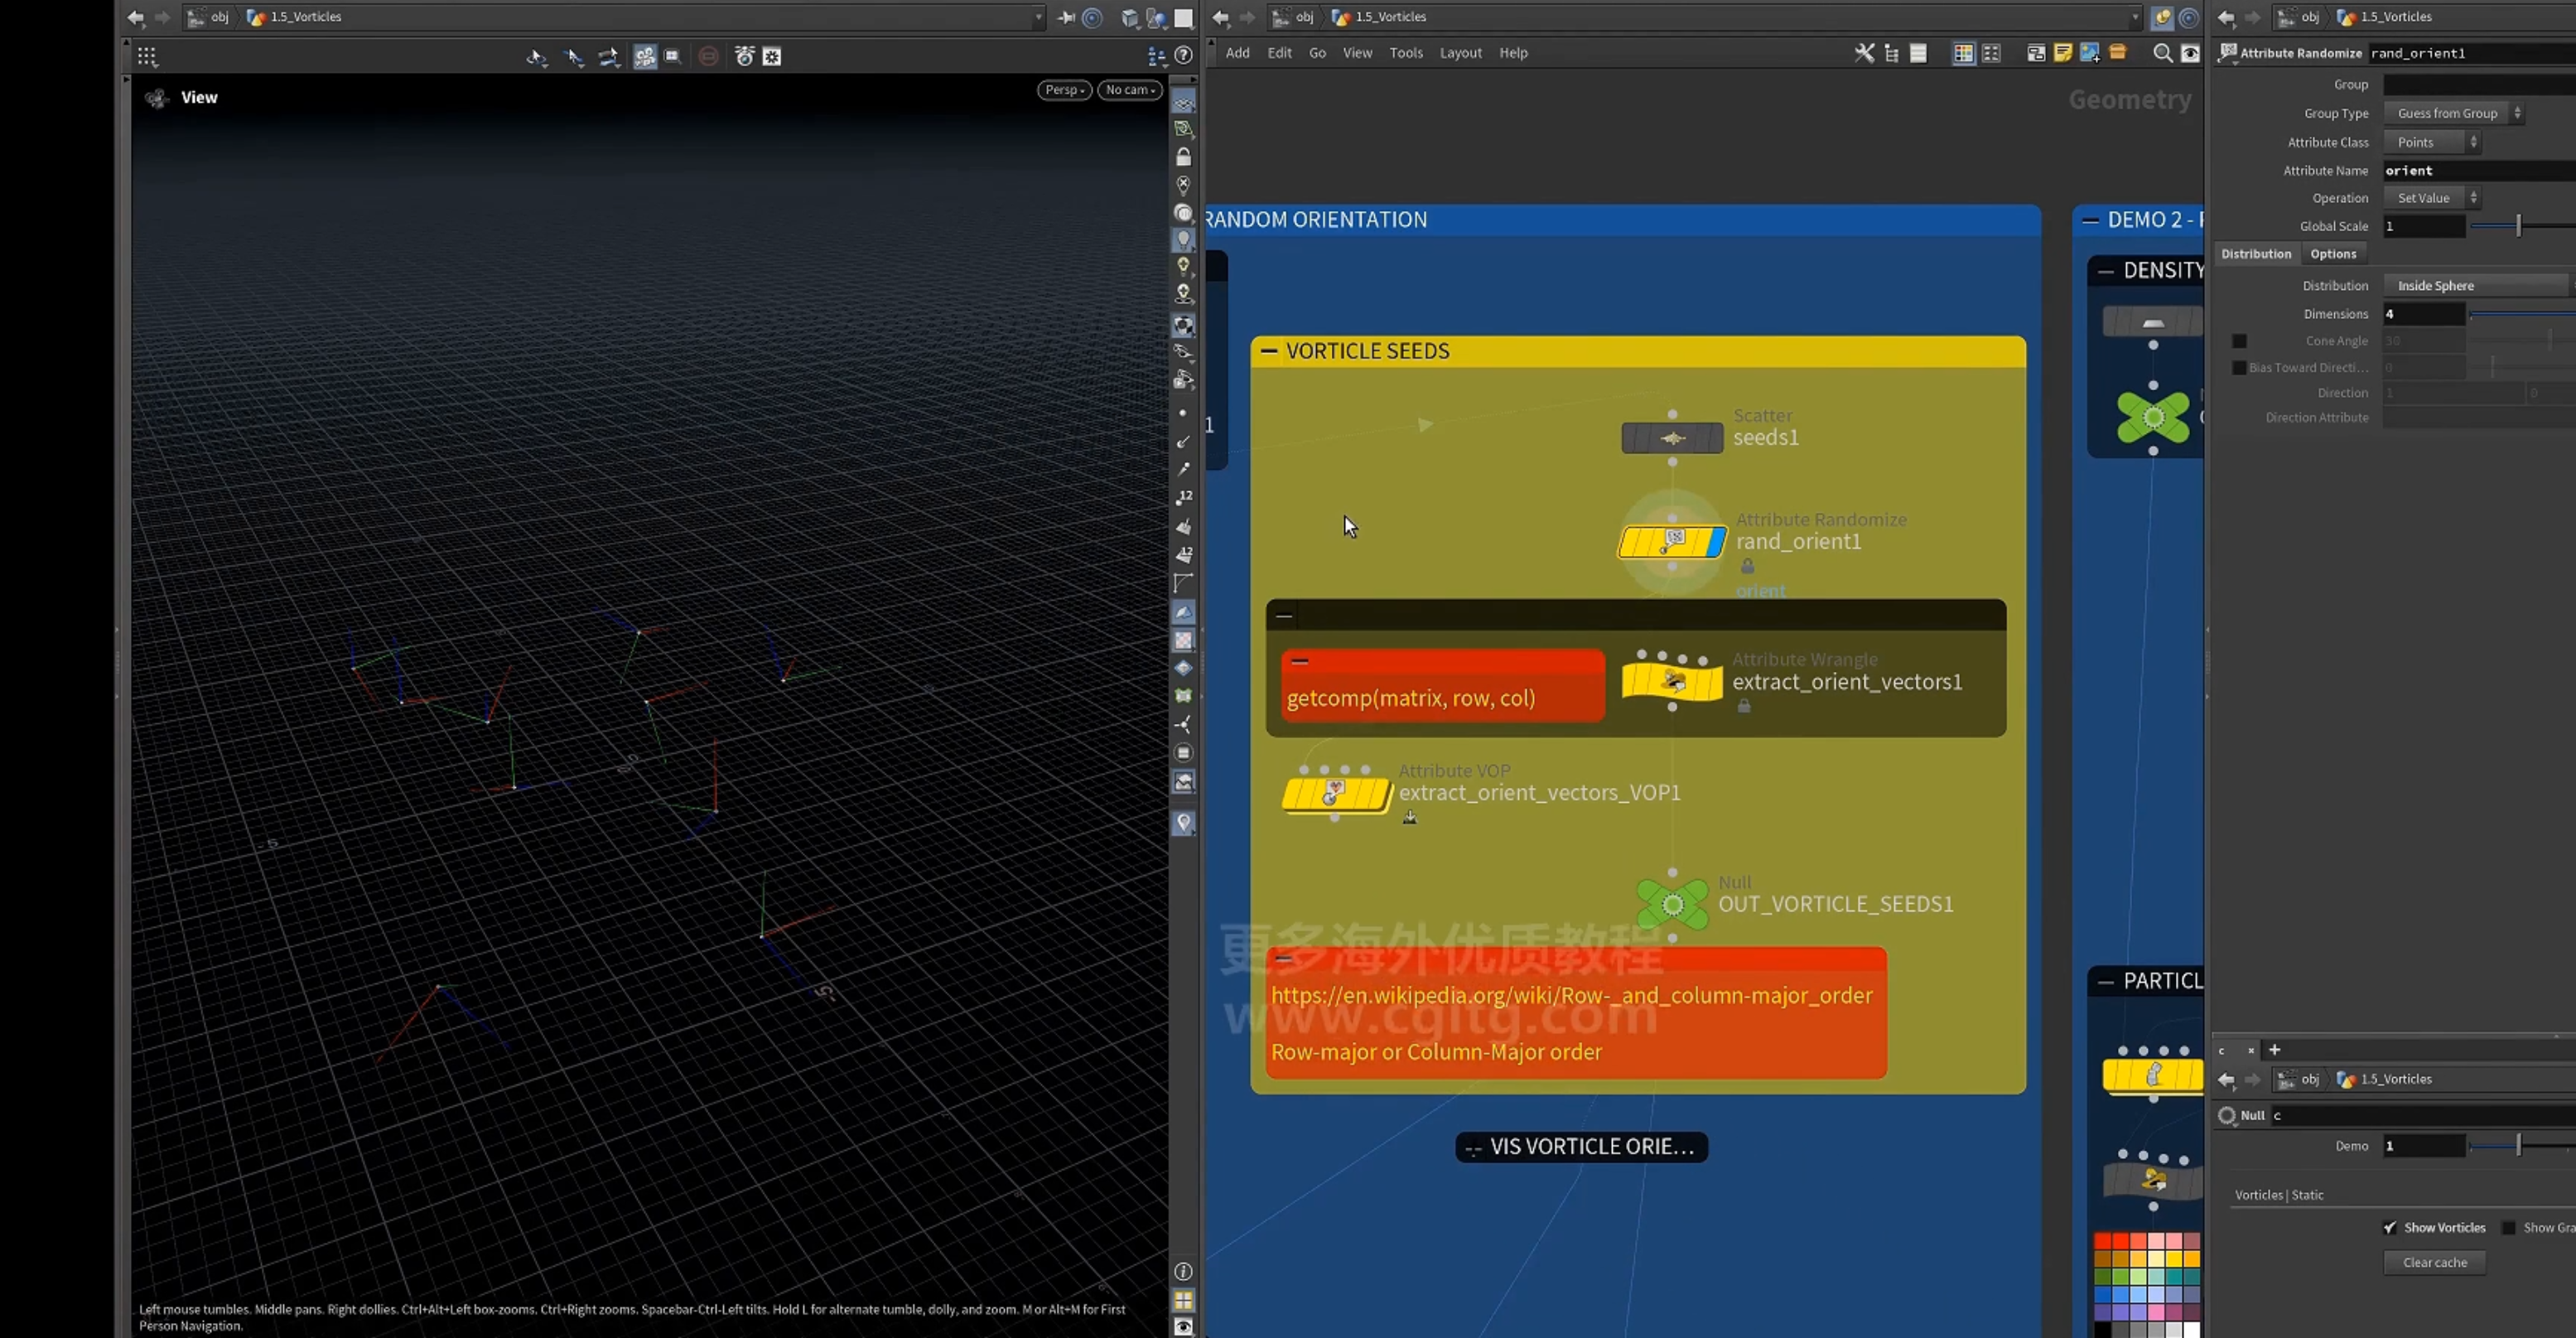
Task: Open the Tools menu in network editor
Action: 1405,53
